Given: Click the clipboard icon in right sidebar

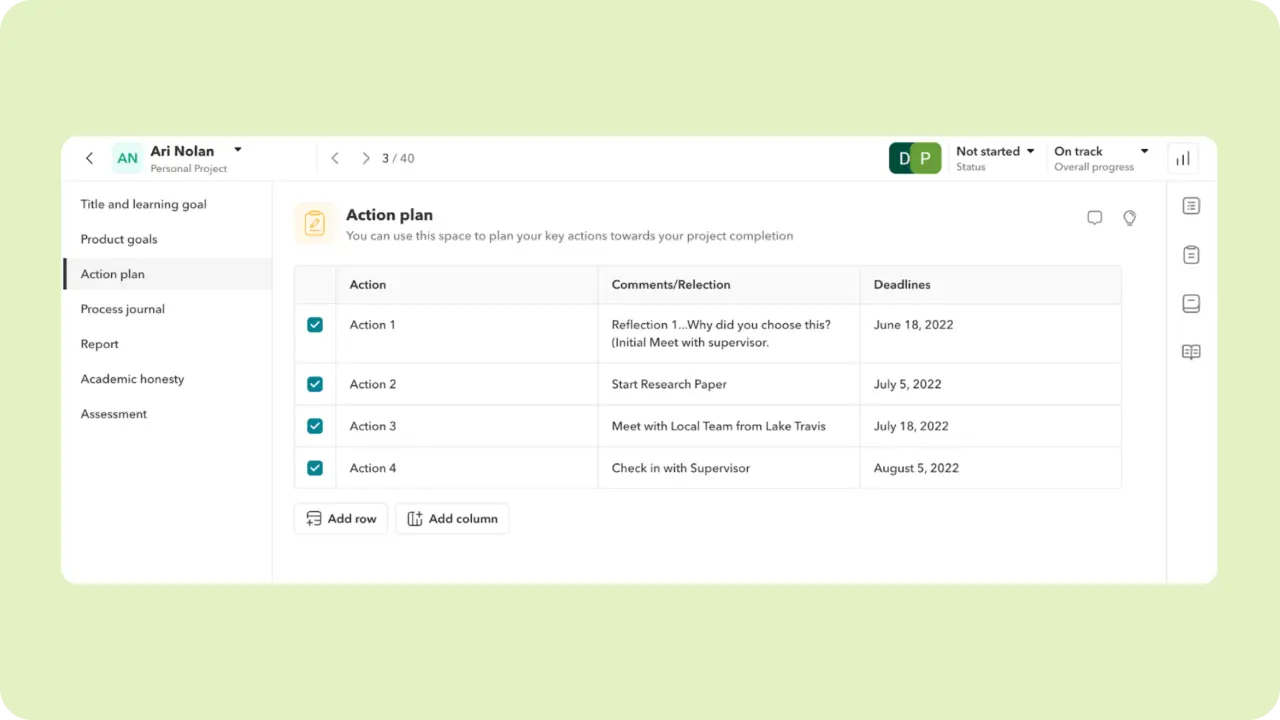Looking at the screenshot, I should click(1191, 255).
